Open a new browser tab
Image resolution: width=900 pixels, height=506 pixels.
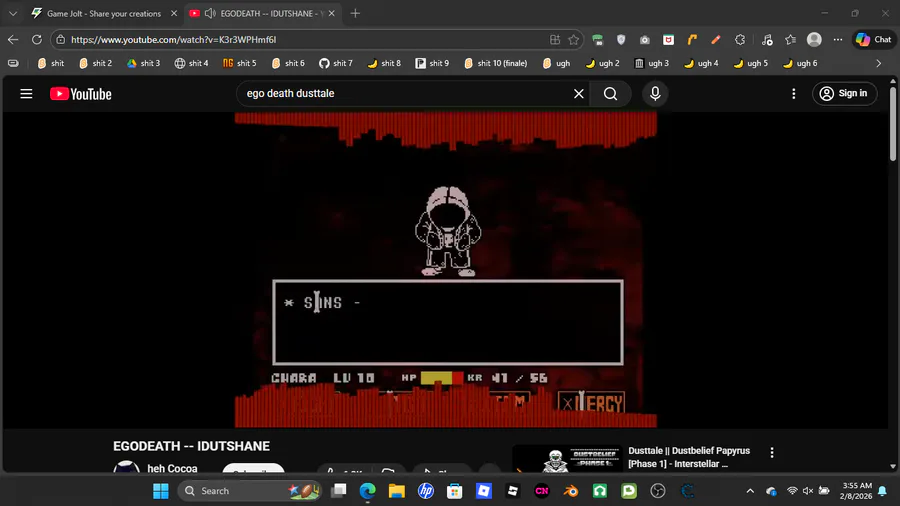(355, 13)
